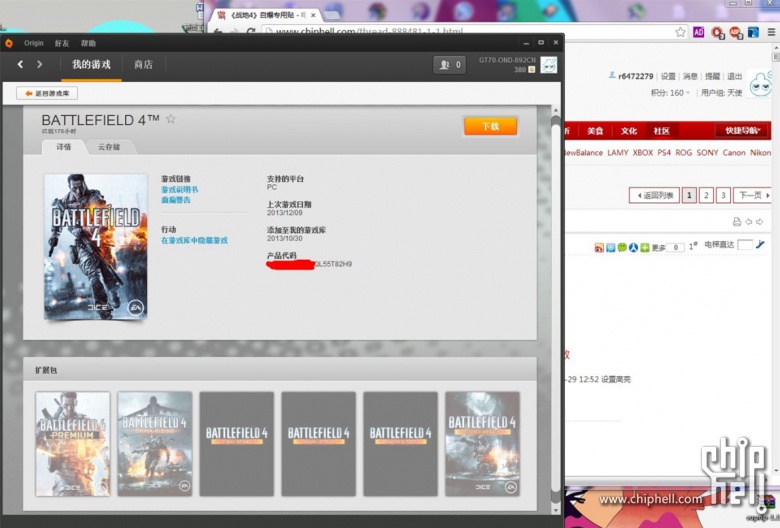
Task: Click the green plus share icon
Action: [x=645, y=247]
